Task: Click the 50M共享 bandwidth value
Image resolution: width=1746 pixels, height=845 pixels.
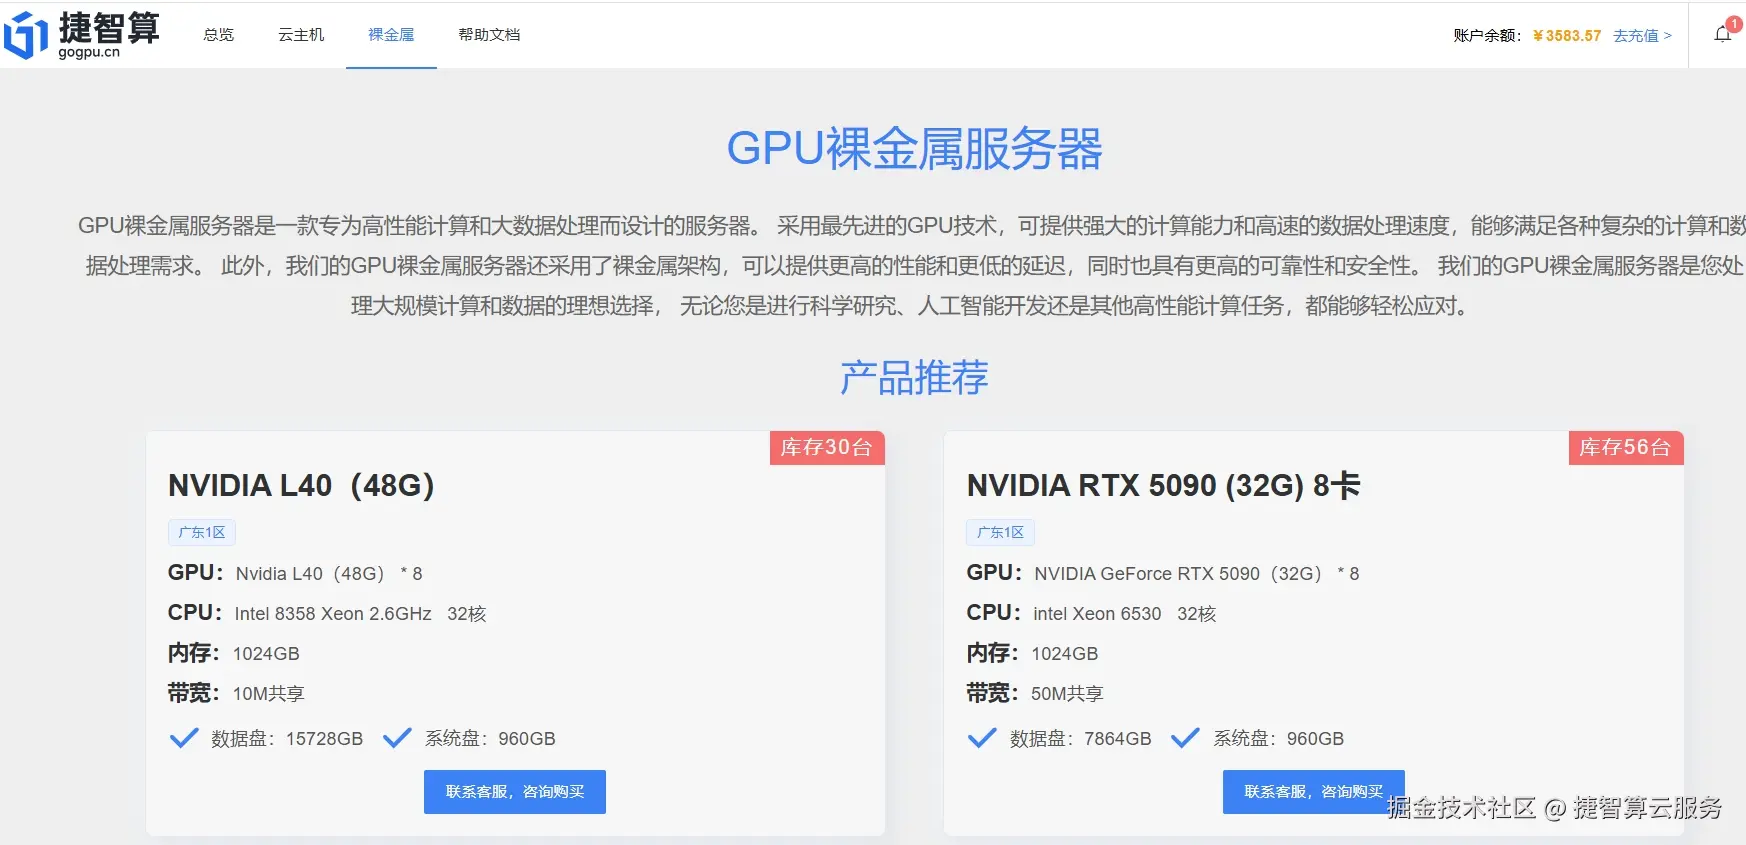Action: tap(1067, 694)
